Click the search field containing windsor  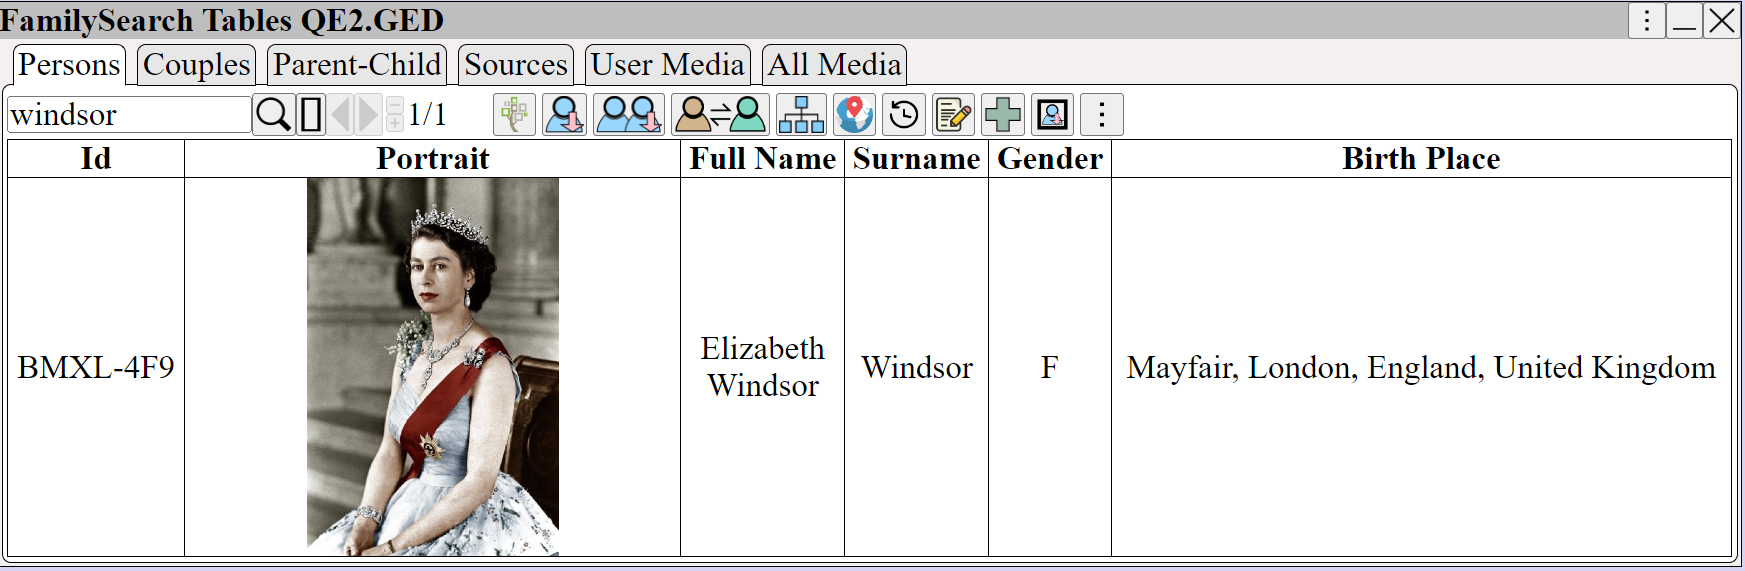point(129,114)
